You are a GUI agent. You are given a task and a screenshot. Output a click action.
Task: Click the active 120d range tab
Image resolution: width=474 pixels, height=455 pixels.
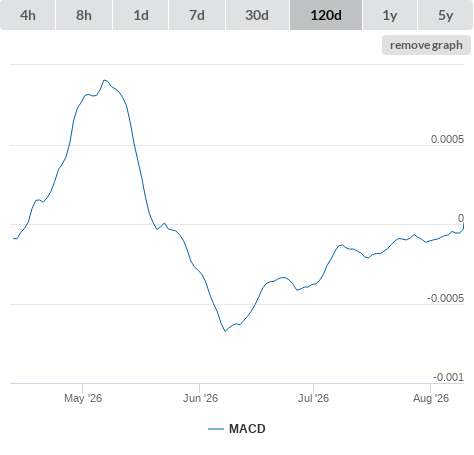coord(326,15)
